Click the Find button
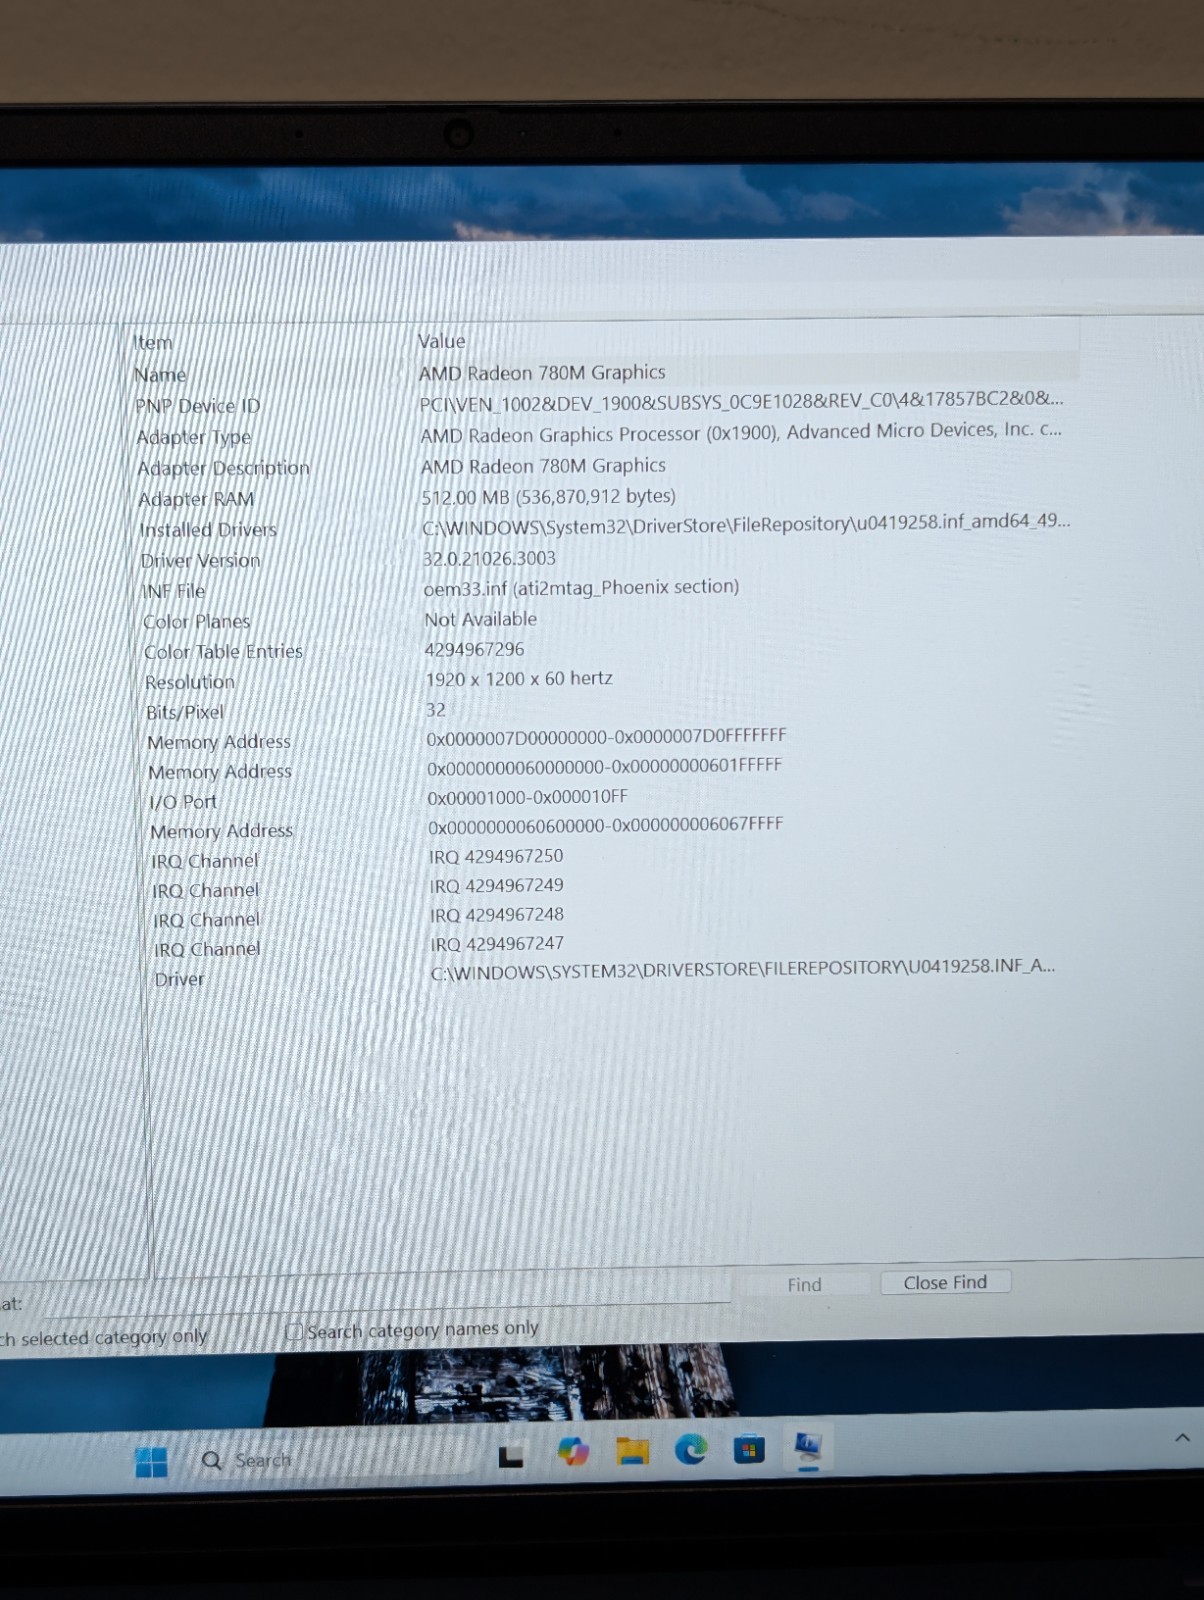The height and width of the screenshot is (1600, 1204). (x=804, y=1284)
